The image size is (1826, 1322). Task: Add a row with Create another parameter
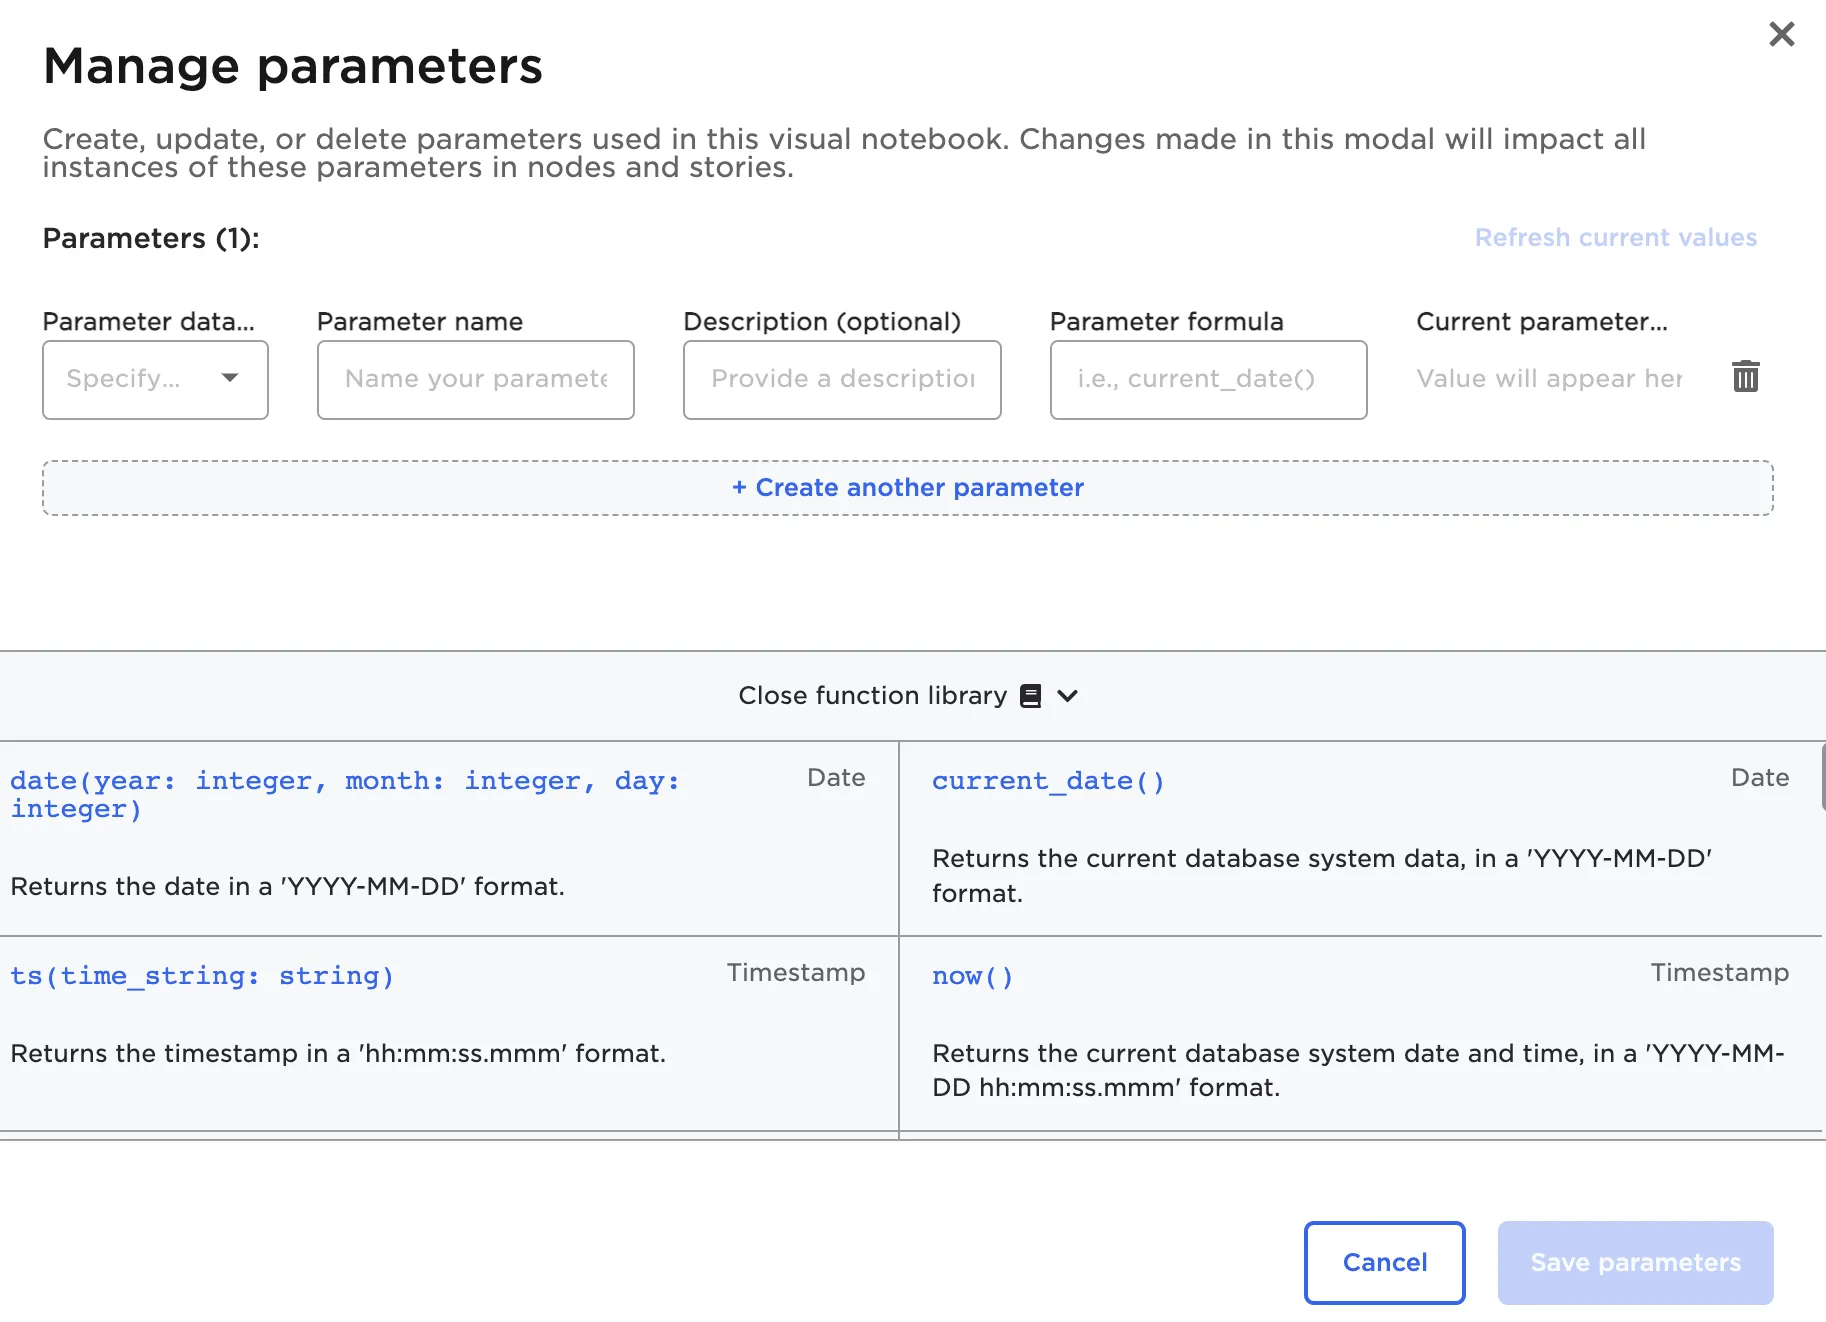907,488
